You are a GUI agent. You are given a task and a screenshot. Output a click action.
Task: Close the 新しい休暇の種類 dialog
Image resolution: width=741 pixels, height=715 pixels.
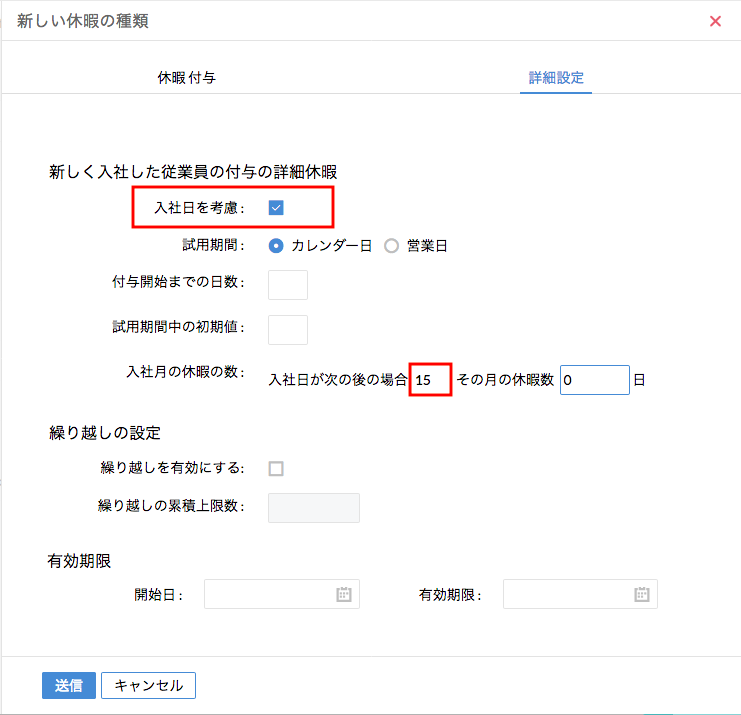click(x=715, y=21)
